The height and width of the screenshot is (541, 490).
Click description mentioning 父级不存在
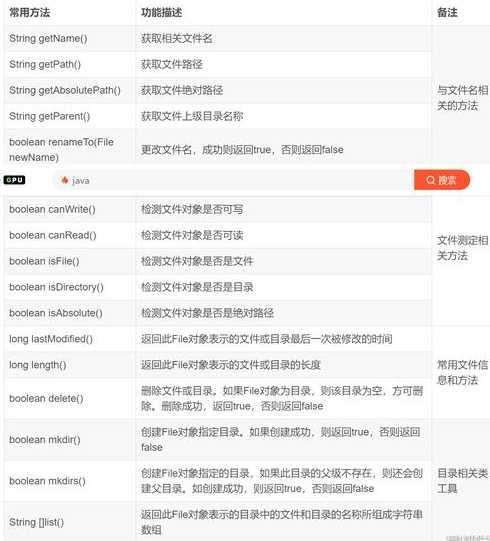pyautogui.click(x=282, y=481)
